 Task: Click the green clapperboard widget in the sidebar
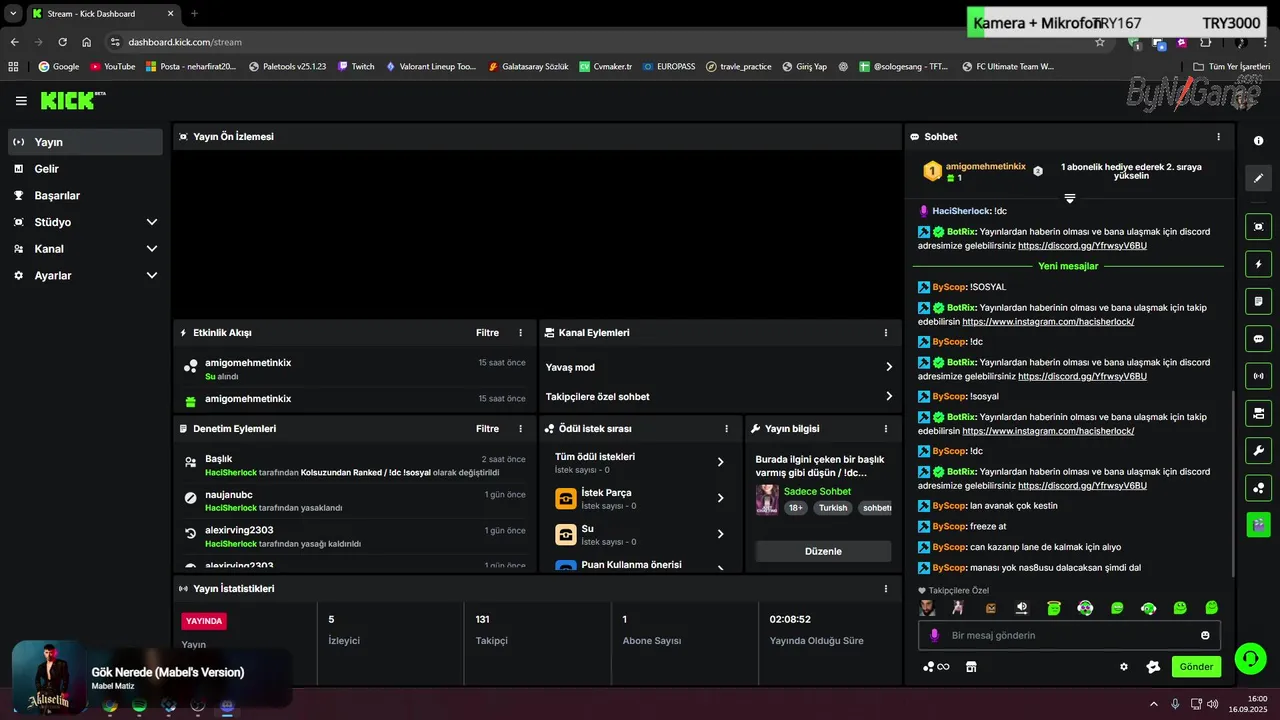pyautogui.click(x=1258, y=524)
